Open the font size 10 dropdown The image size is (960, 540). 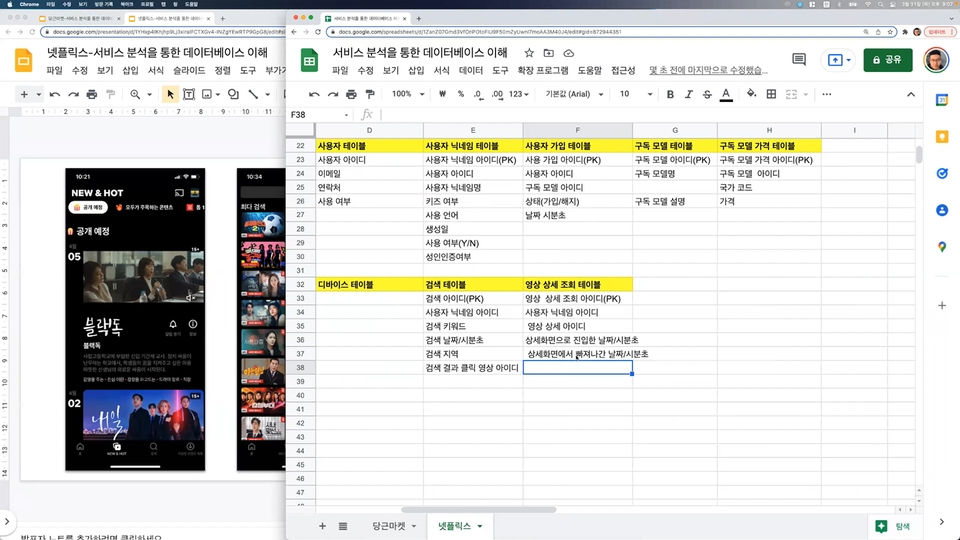tap(636, 94)
